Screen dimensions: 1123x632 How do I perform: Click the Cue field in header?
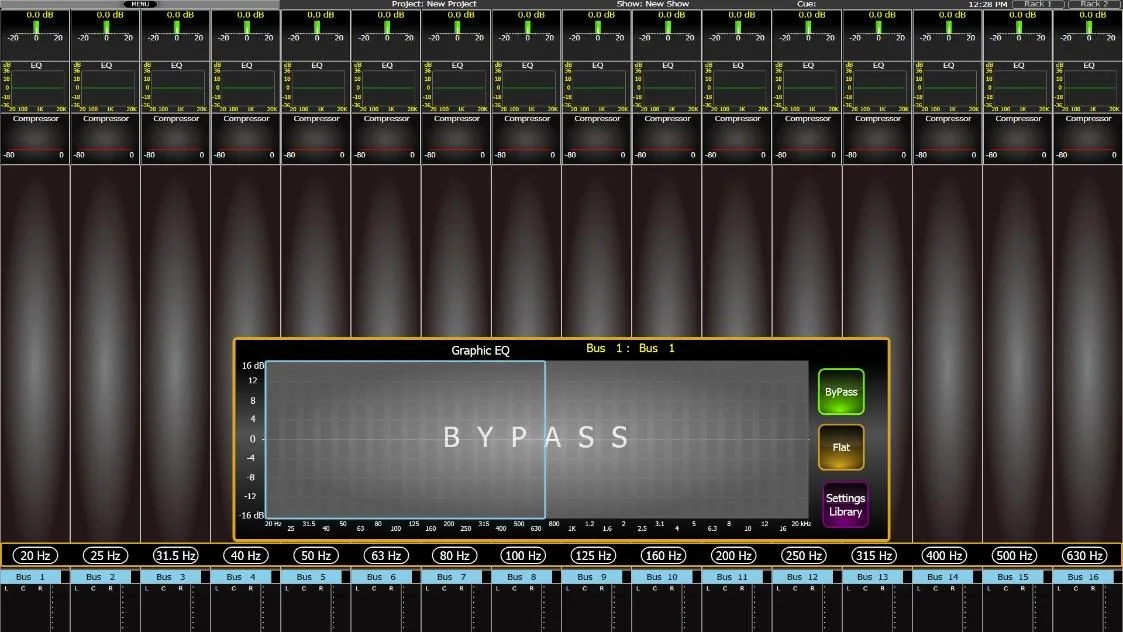[806, 4]
